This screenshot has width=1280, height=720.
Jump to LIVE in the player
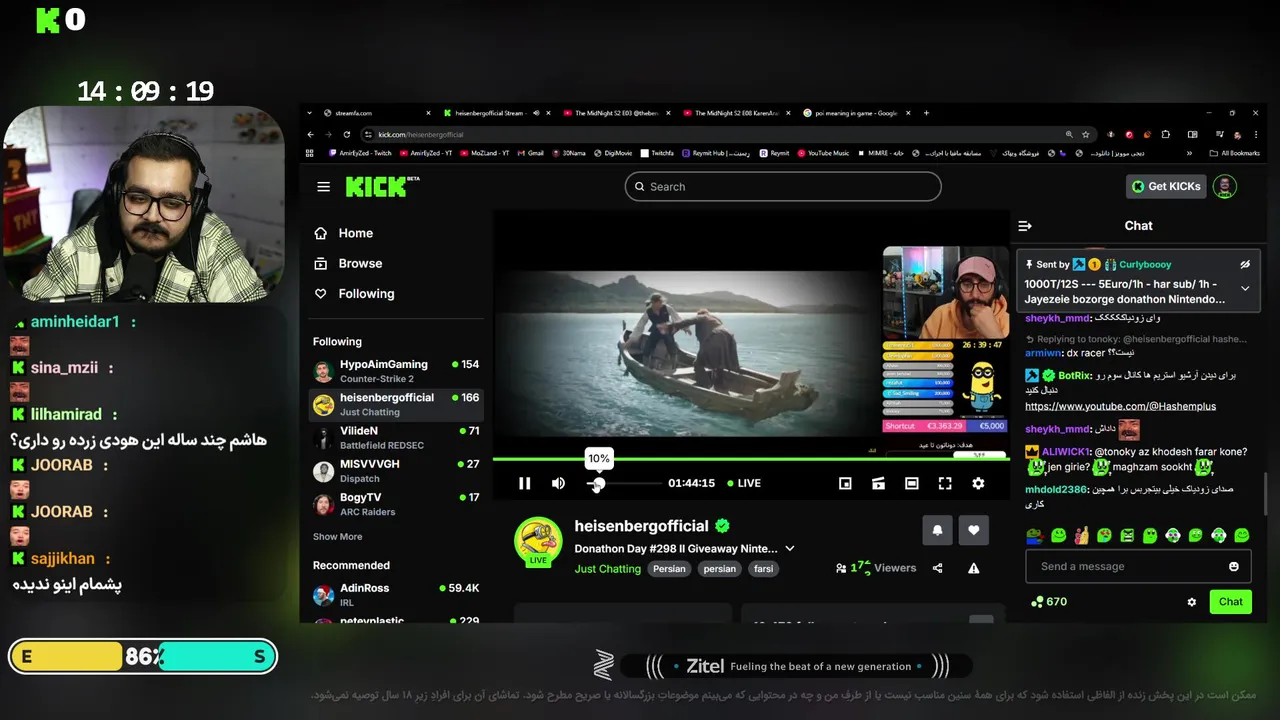[744, 483]
